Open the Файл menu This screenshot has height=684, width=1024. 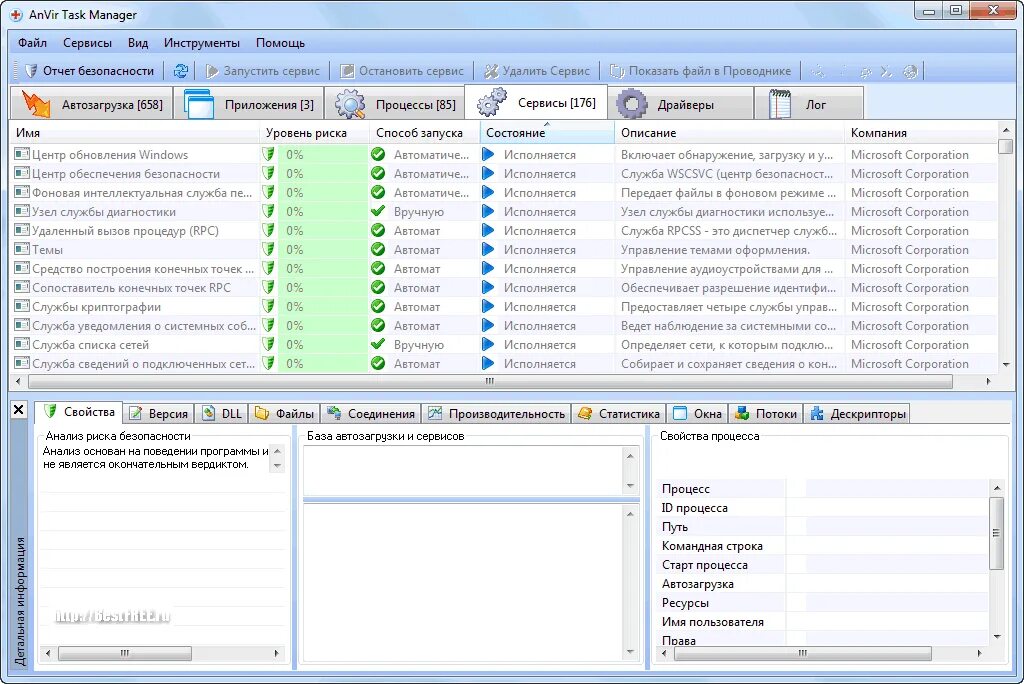32,42
